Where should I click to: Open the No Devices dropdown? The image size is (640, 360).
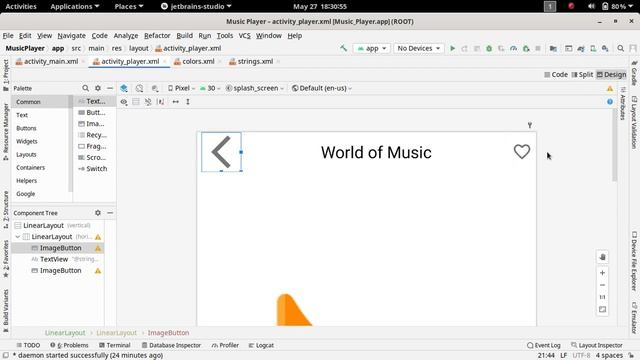(x=419, y=49)
